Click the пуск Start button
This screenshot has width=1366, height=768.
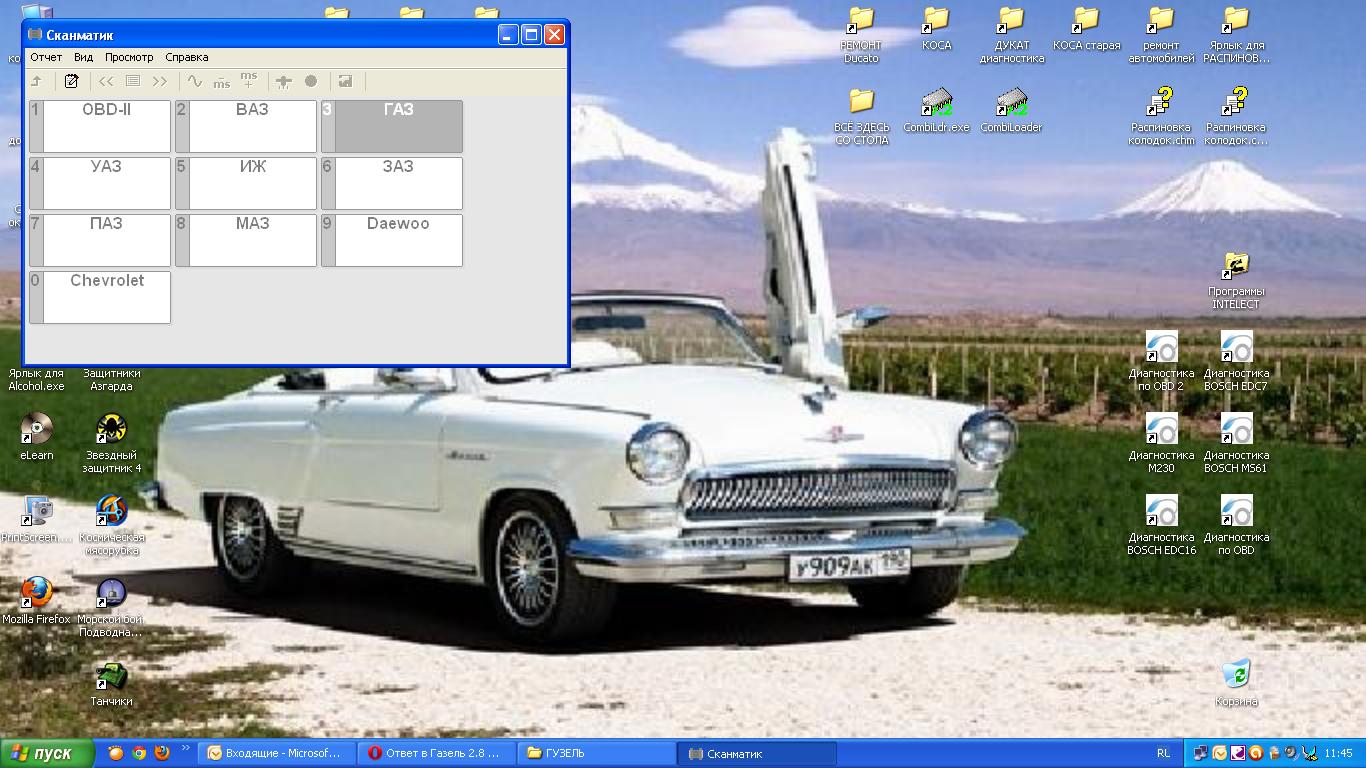48,753
